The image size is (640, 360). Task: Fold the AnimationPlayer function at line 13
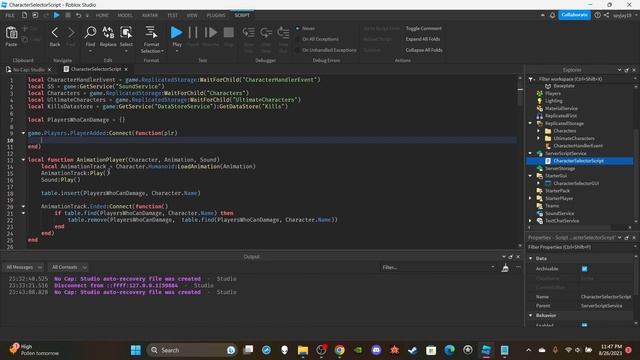(23, 160)
